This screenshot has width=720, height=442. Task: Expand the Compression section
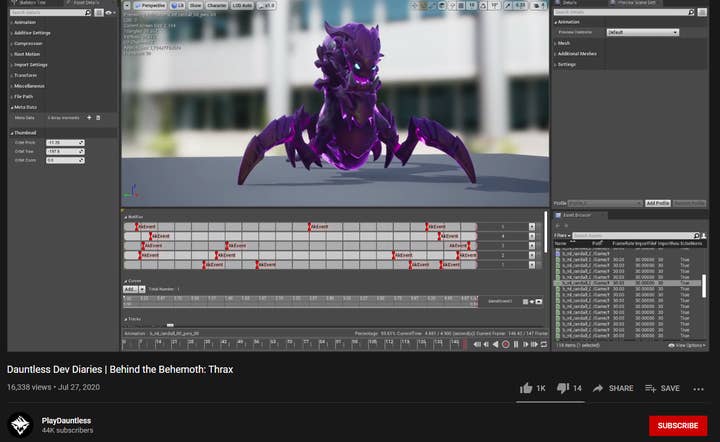(26, 44)
